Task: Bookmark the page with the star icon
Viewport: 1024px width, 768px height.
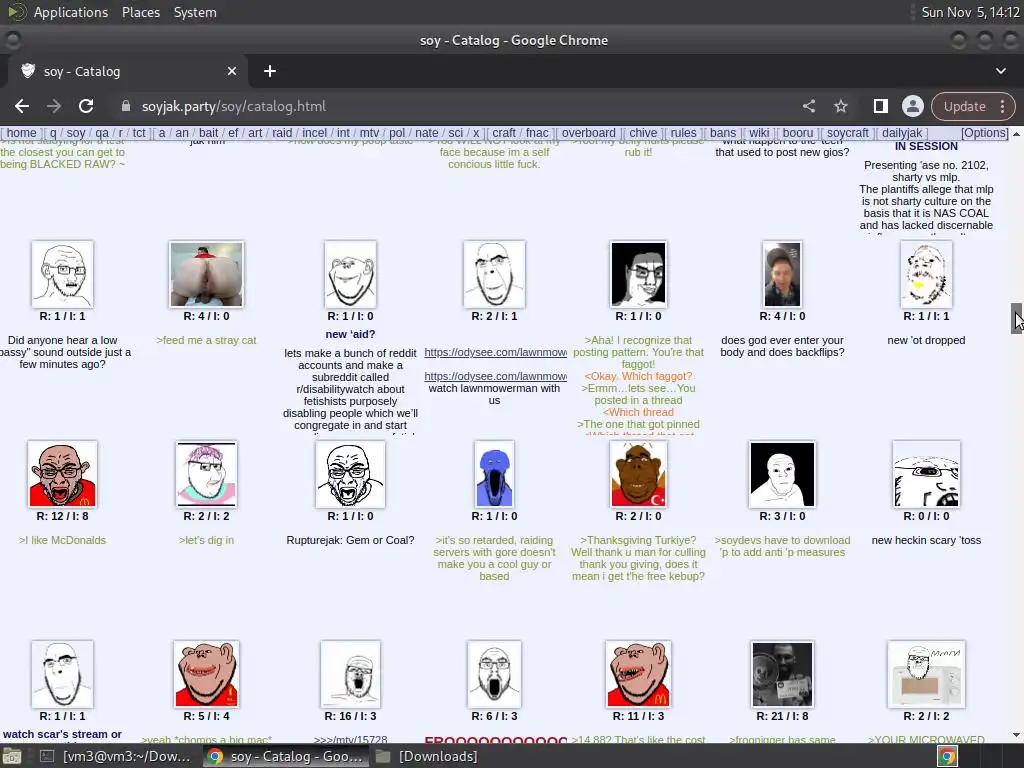Action: pos(840,106)
